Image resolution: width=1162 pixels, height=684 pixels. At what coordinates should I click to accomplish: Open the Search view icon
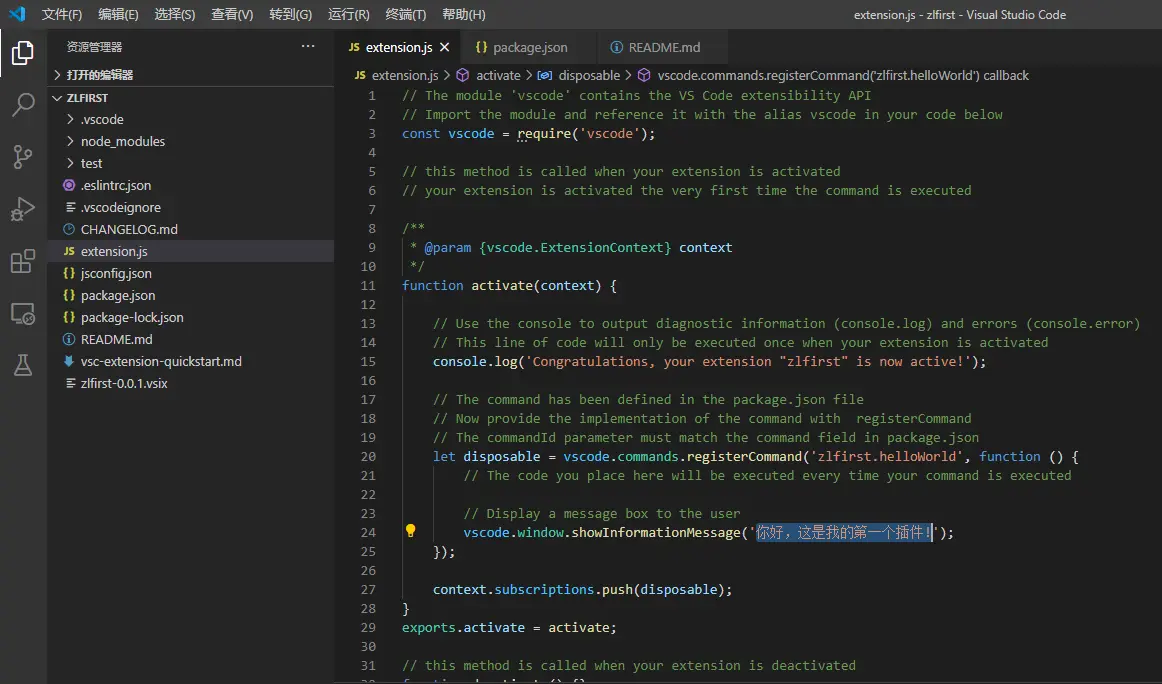click(x=22, y=104)
